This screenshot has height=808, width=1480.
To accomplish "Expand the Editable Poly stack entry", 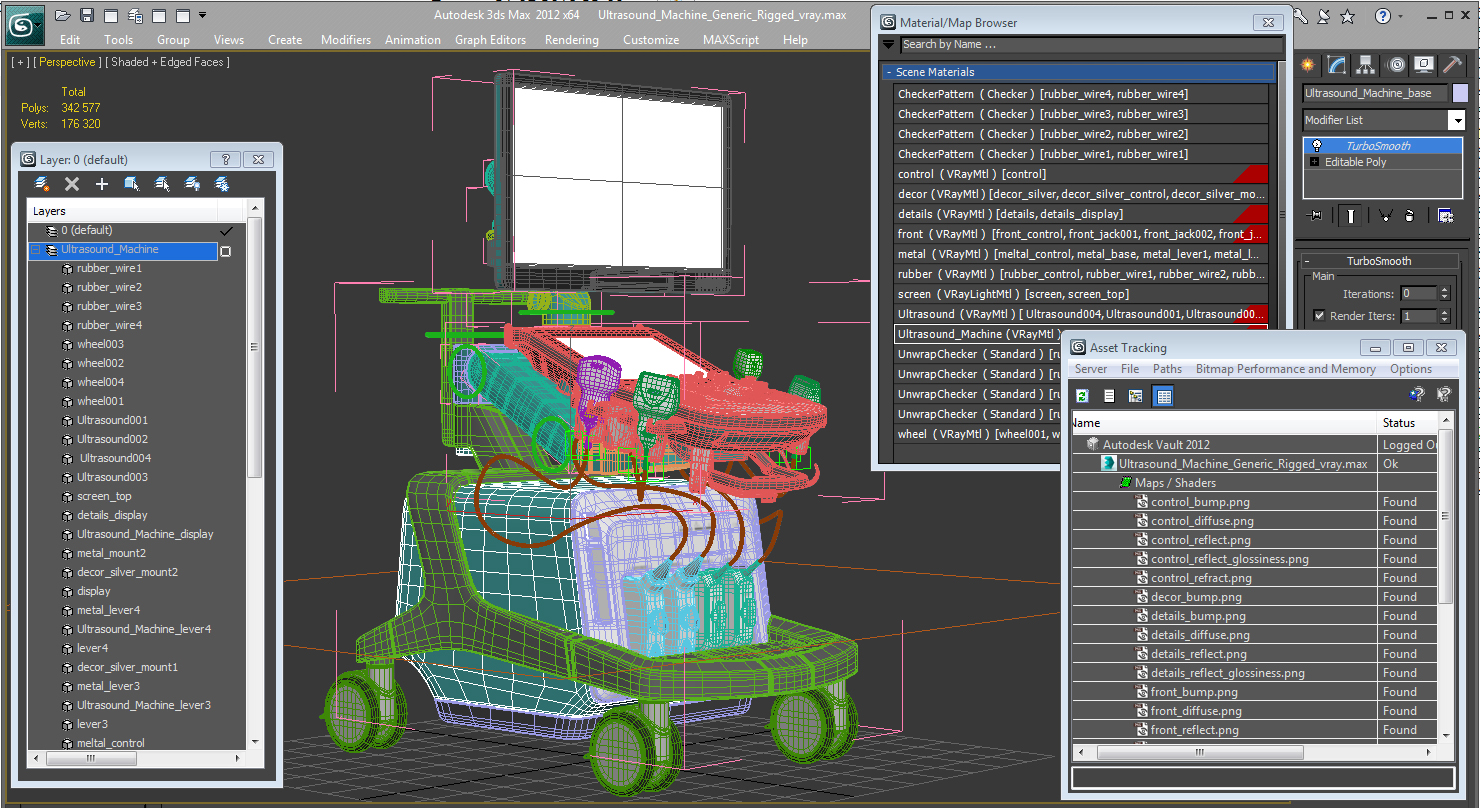I will pos(1314,162).
